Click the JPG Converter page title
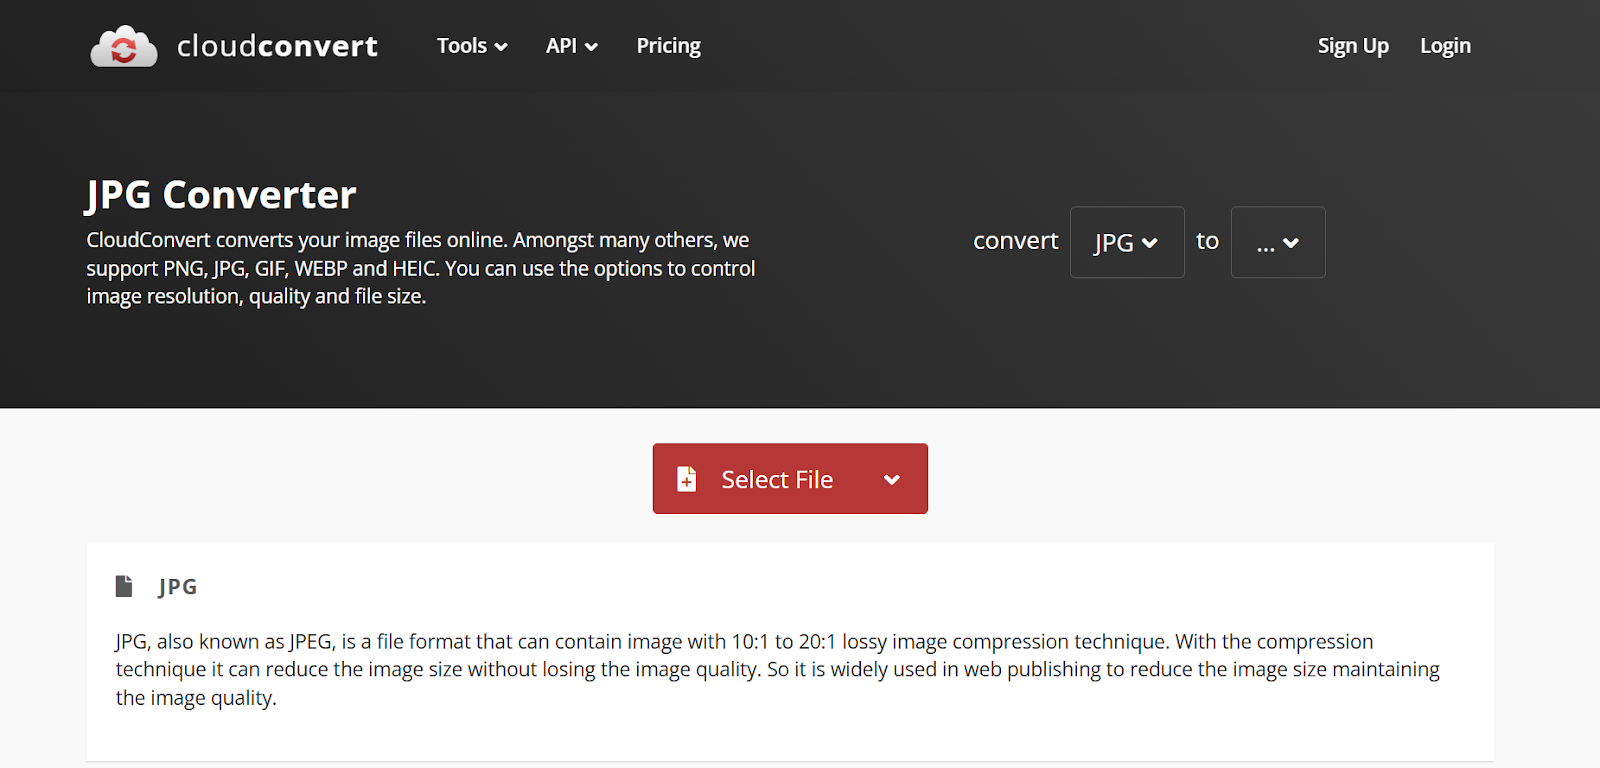The height and width of the screenshot is (768, 1600). 221,195
